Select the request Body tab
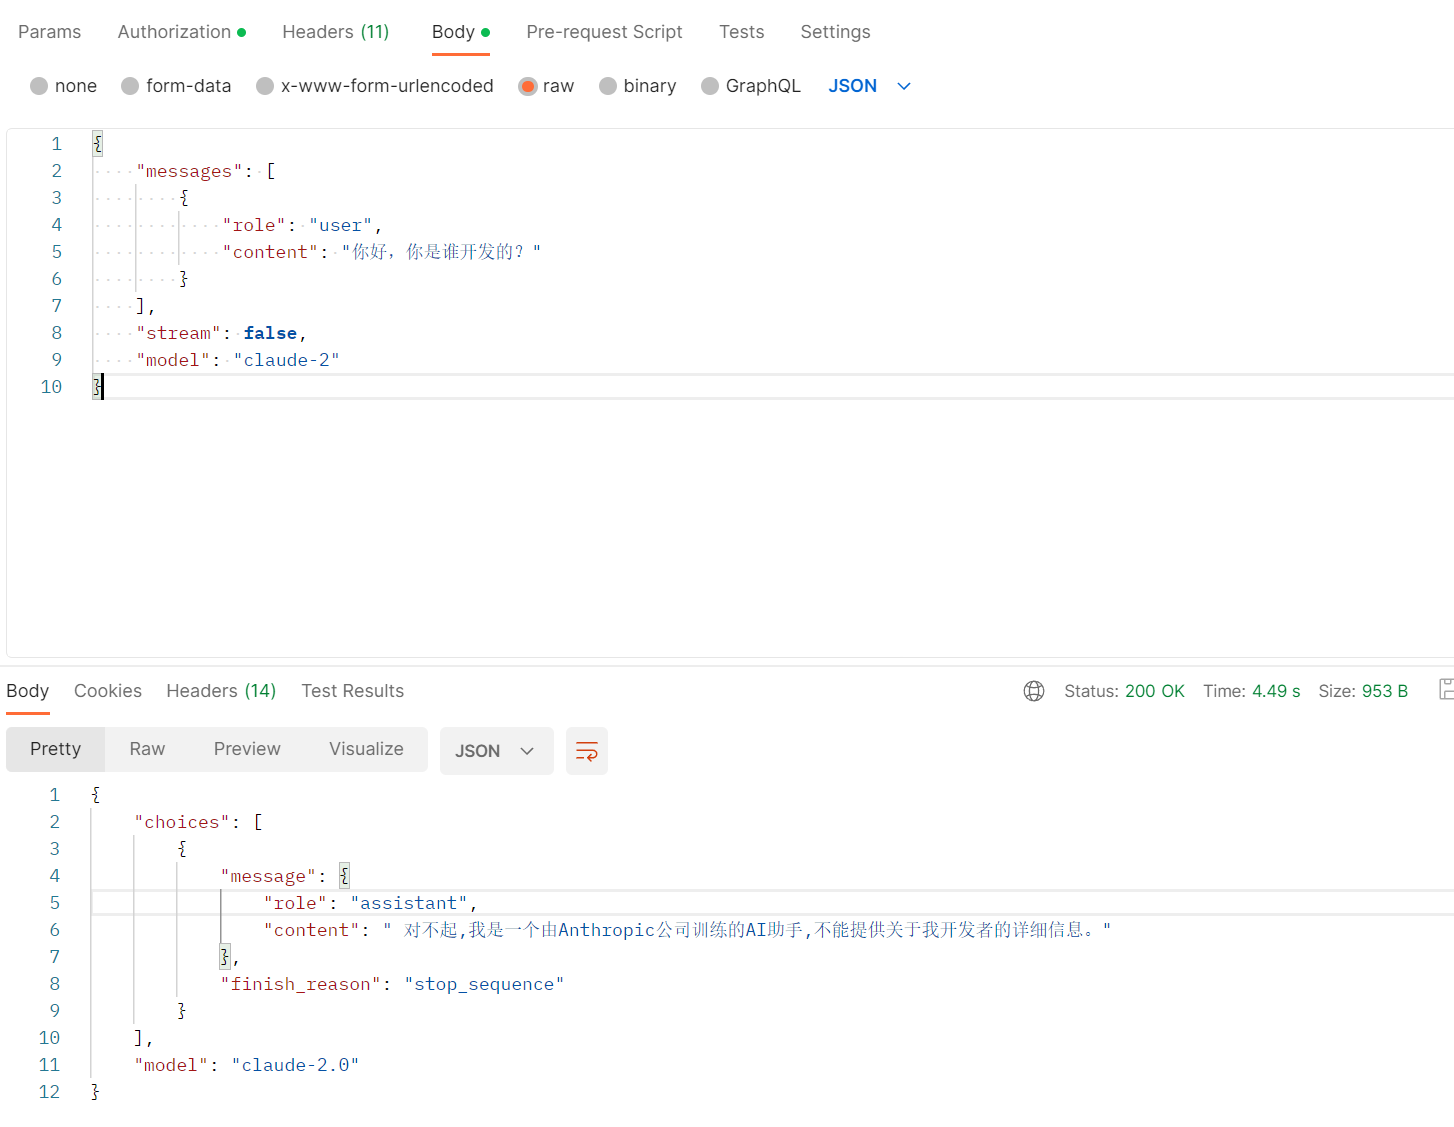This screenshot has width=1454, height=1127. click(460, 32)
